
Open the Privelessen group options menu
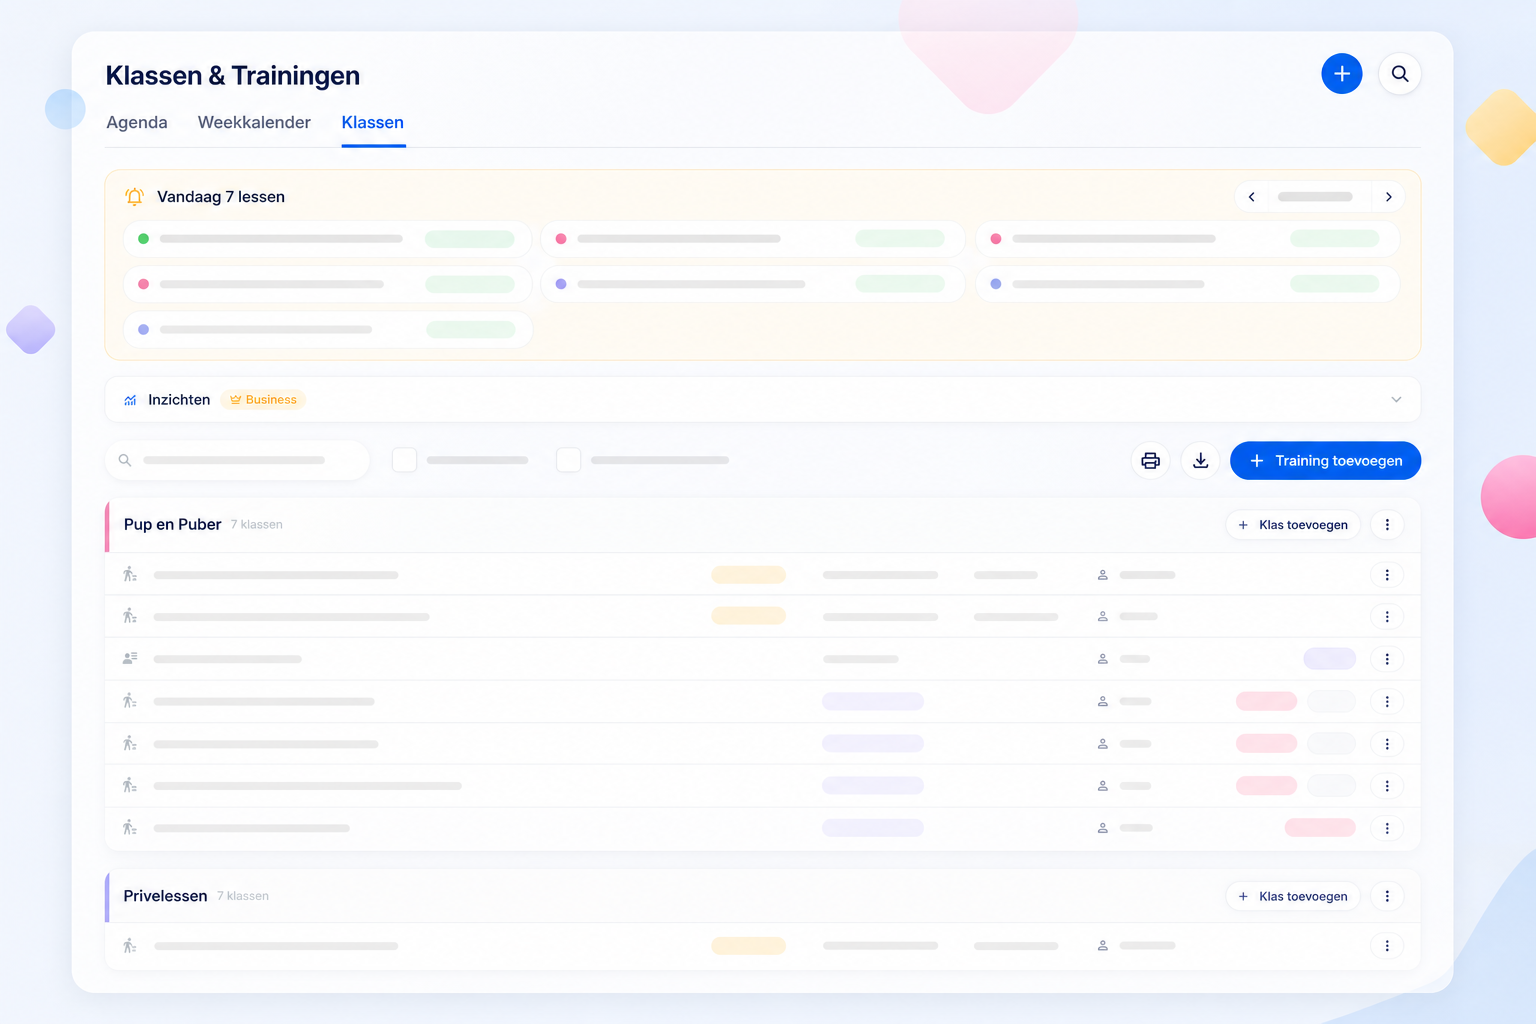pos(1387,897)
